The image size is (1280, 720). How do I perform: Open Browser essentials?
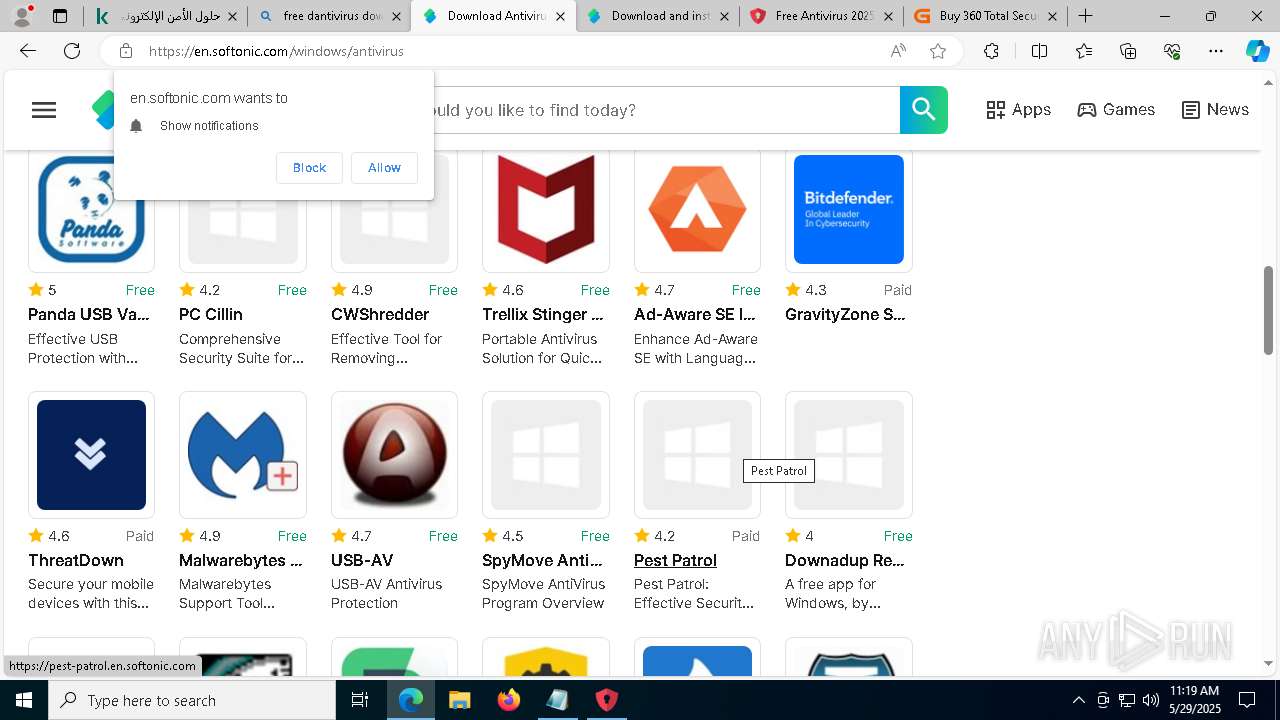pyautogui.click(x=1172, y=51)
